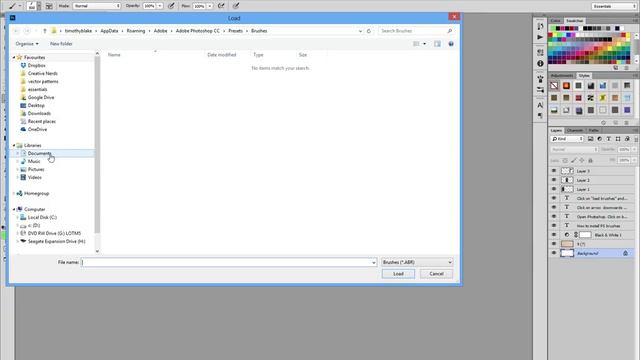This screenshot has width=640, height=360.
Task: Open the Brush tool preset picker
Action: 15,6
